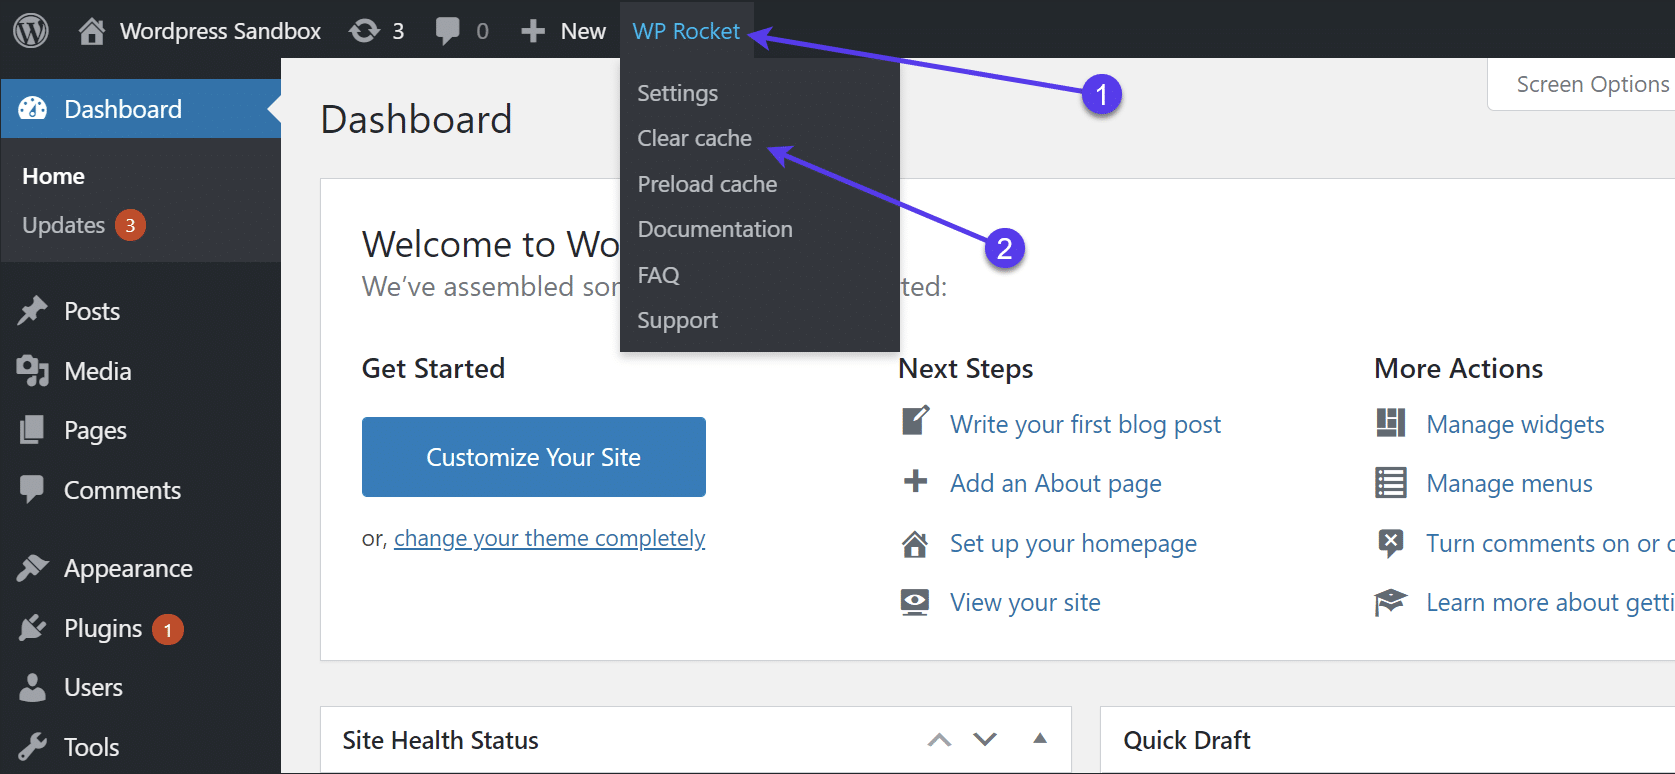Screen dimensions: 1675x774
Task: Click the Users person icon
Action: (33, 687)
